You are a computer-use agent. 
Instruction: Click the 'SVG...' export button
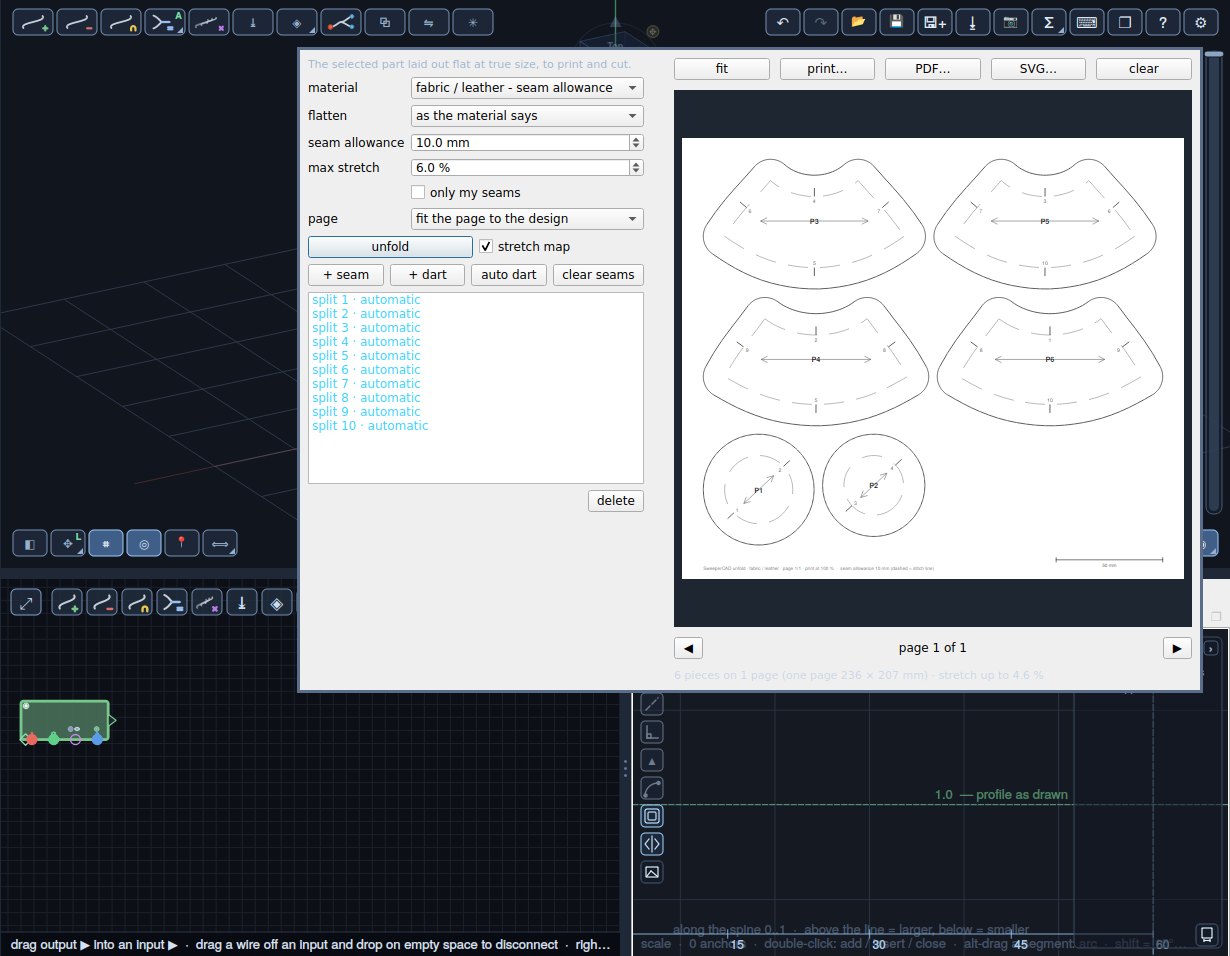[x=1038, y=69]
